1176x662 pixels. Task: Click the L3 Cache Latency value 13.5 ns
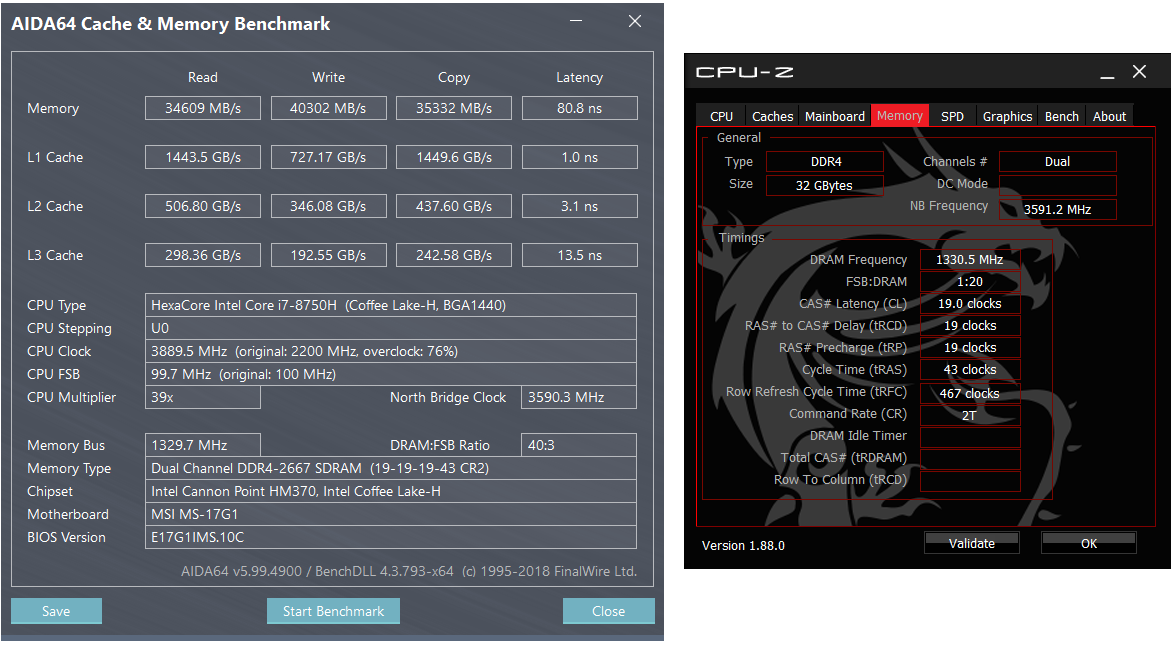click(x=580, y=256)
